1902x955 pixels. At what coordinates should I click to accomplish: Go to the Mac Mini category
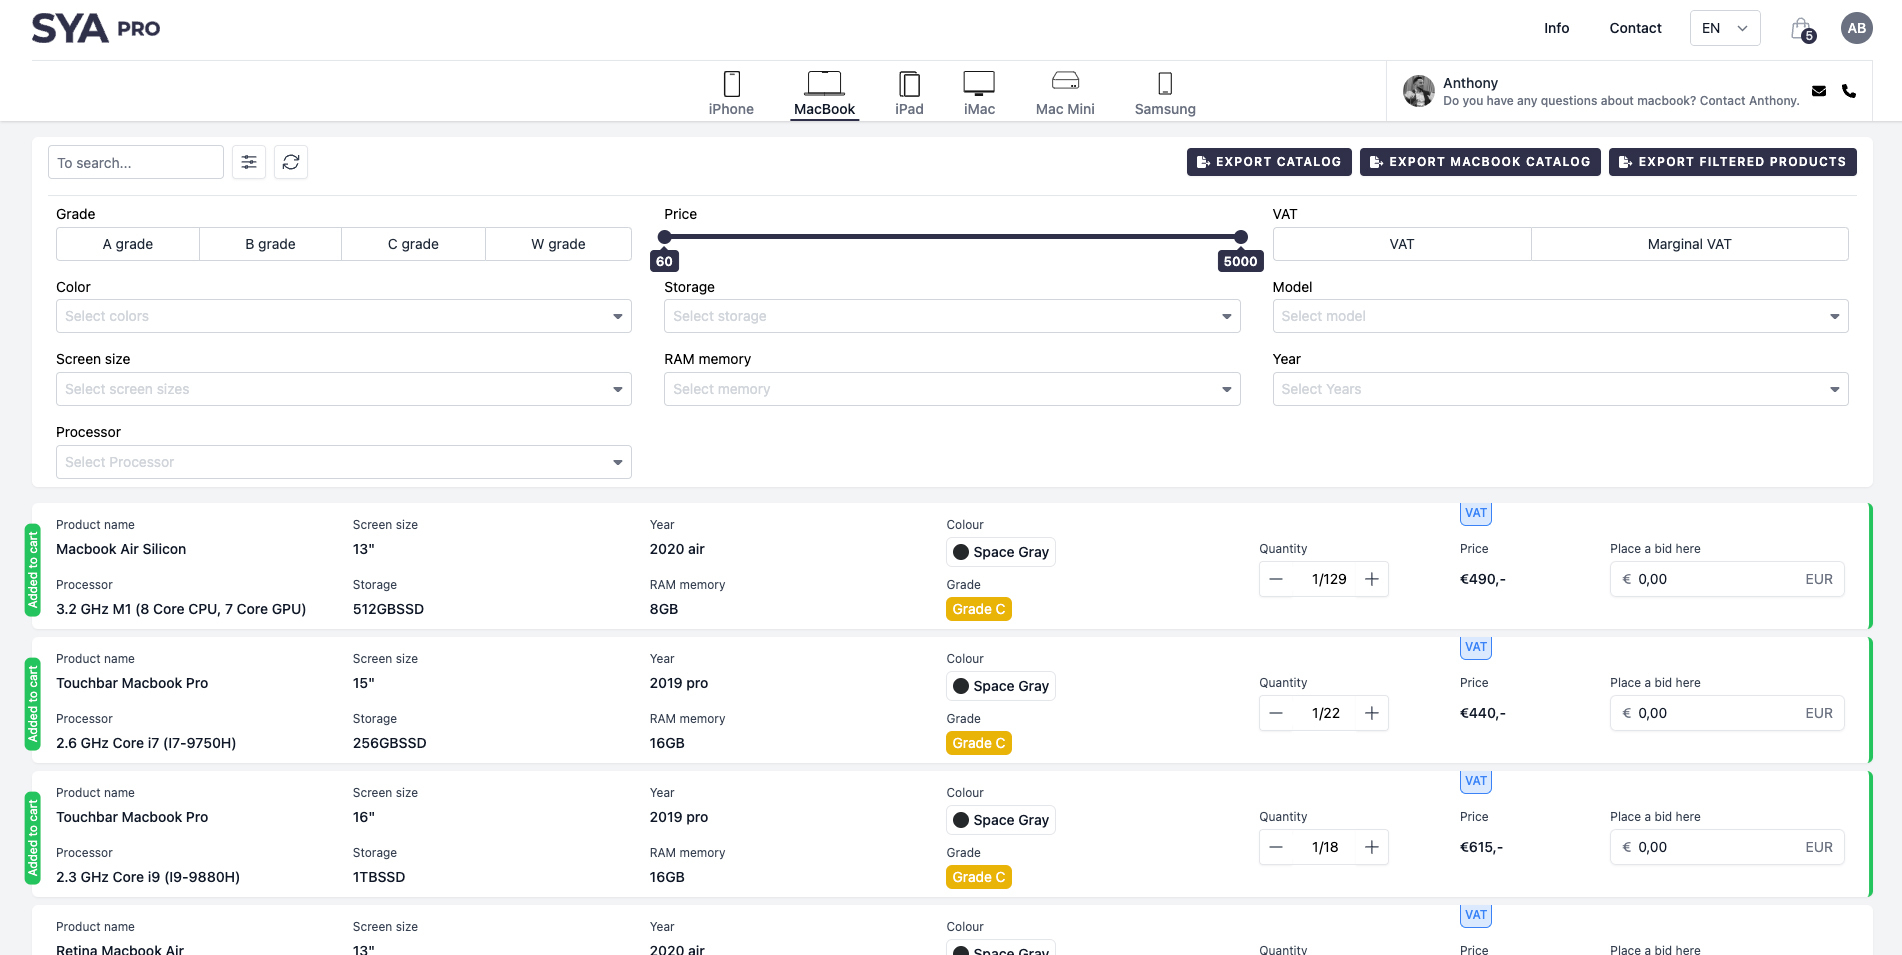pyautogui.click(x=1065, y=94)
